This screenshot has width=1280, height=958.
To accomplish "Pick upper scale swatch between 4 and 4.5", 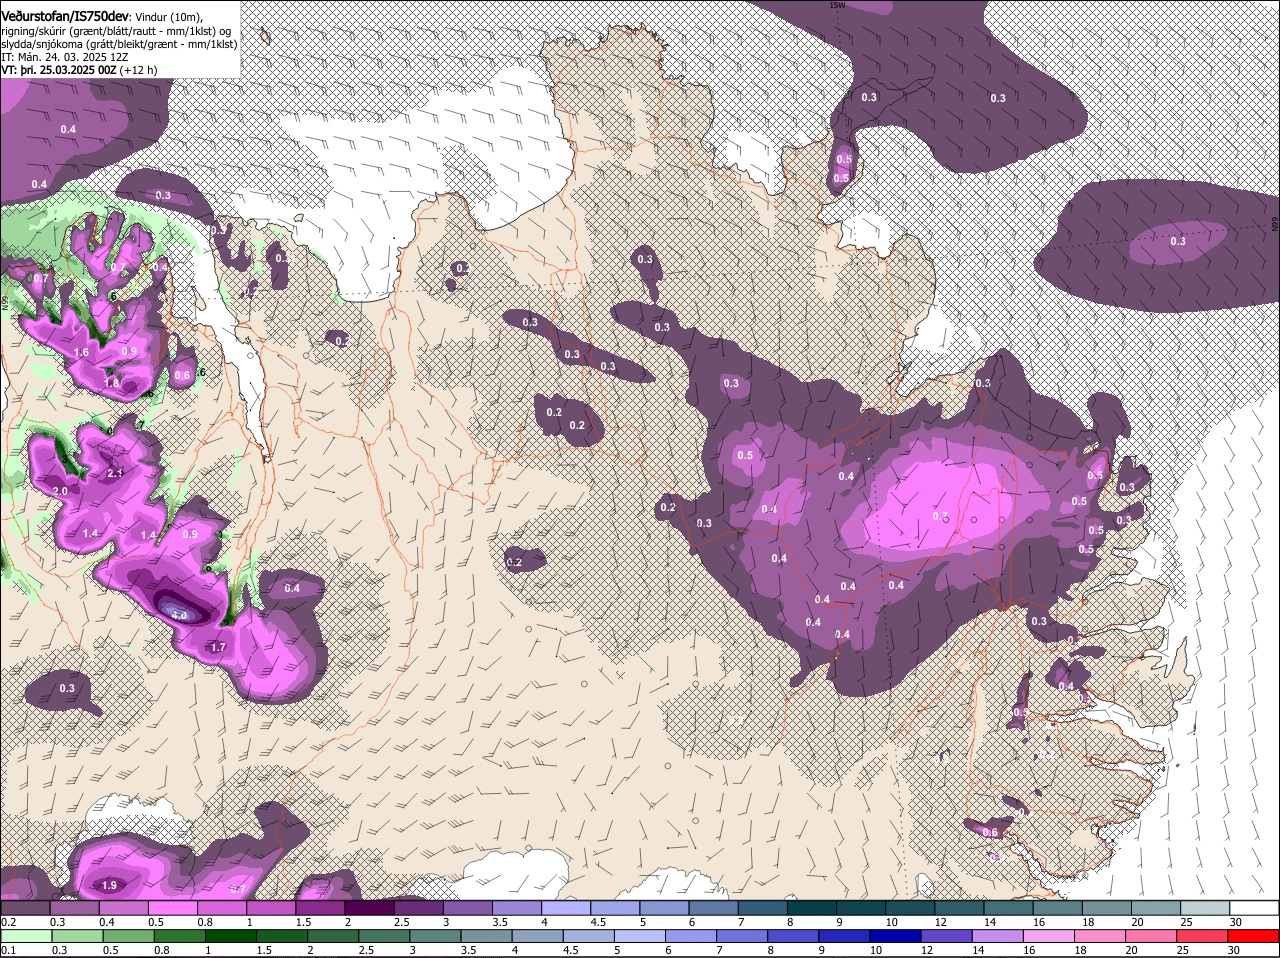I will point(566,906).
